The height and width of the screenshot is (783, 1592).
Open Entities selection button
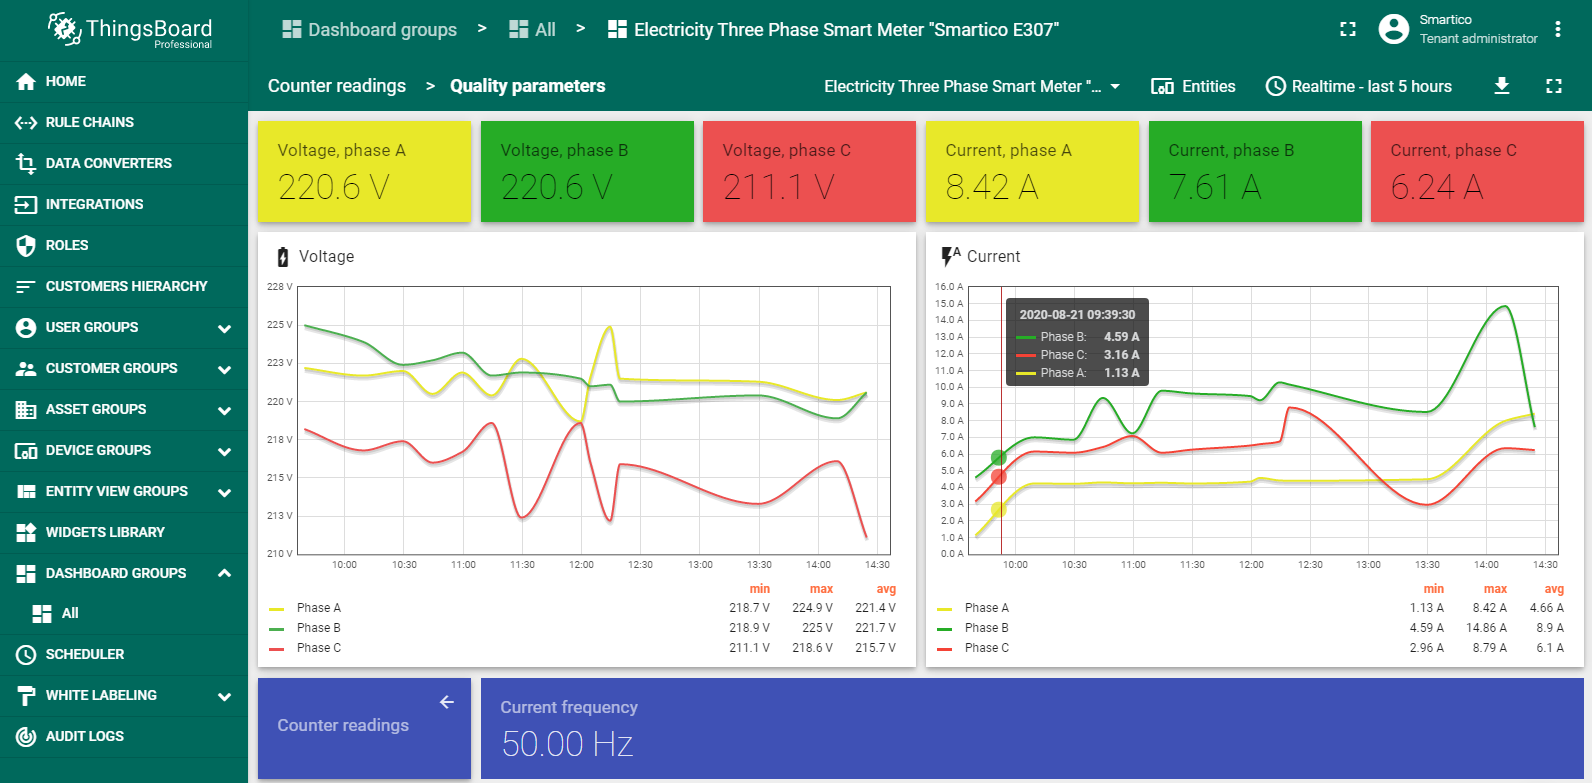(1193, 86)
